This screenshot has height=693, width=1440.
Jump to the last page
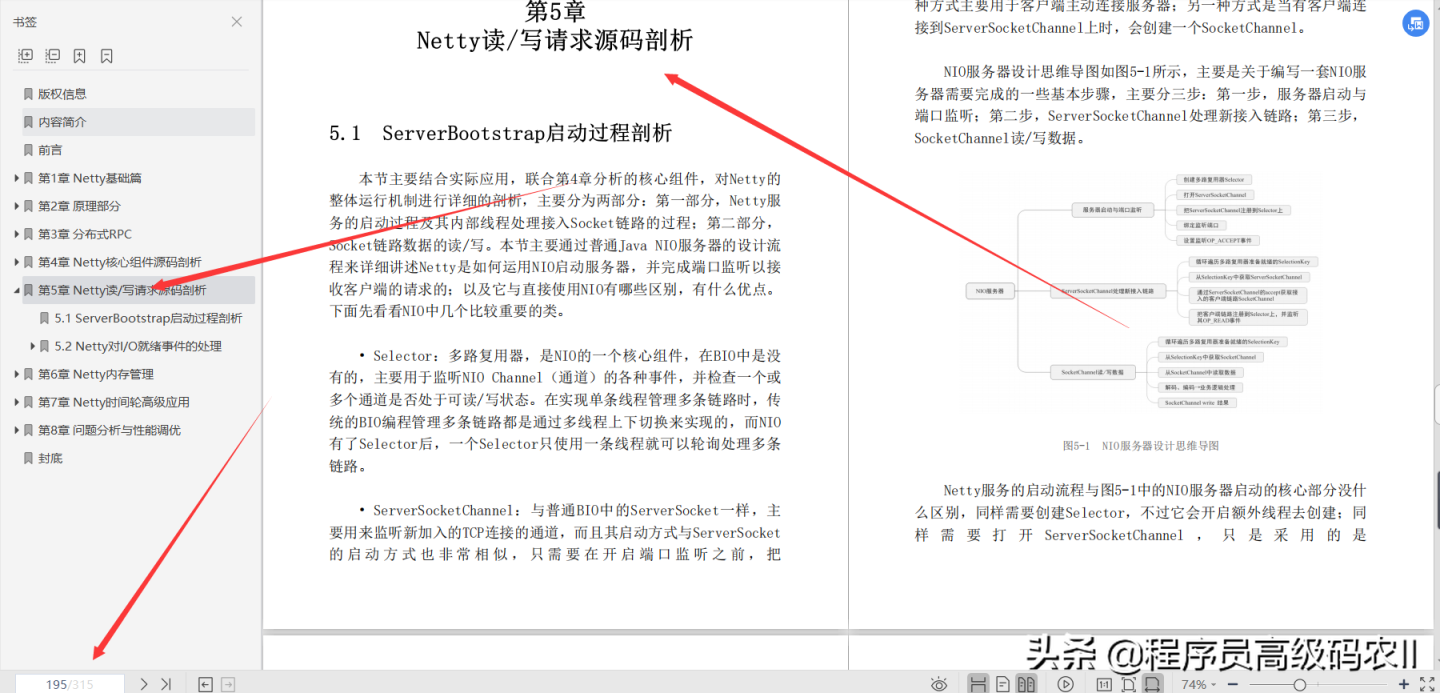(x=166, y=684)
